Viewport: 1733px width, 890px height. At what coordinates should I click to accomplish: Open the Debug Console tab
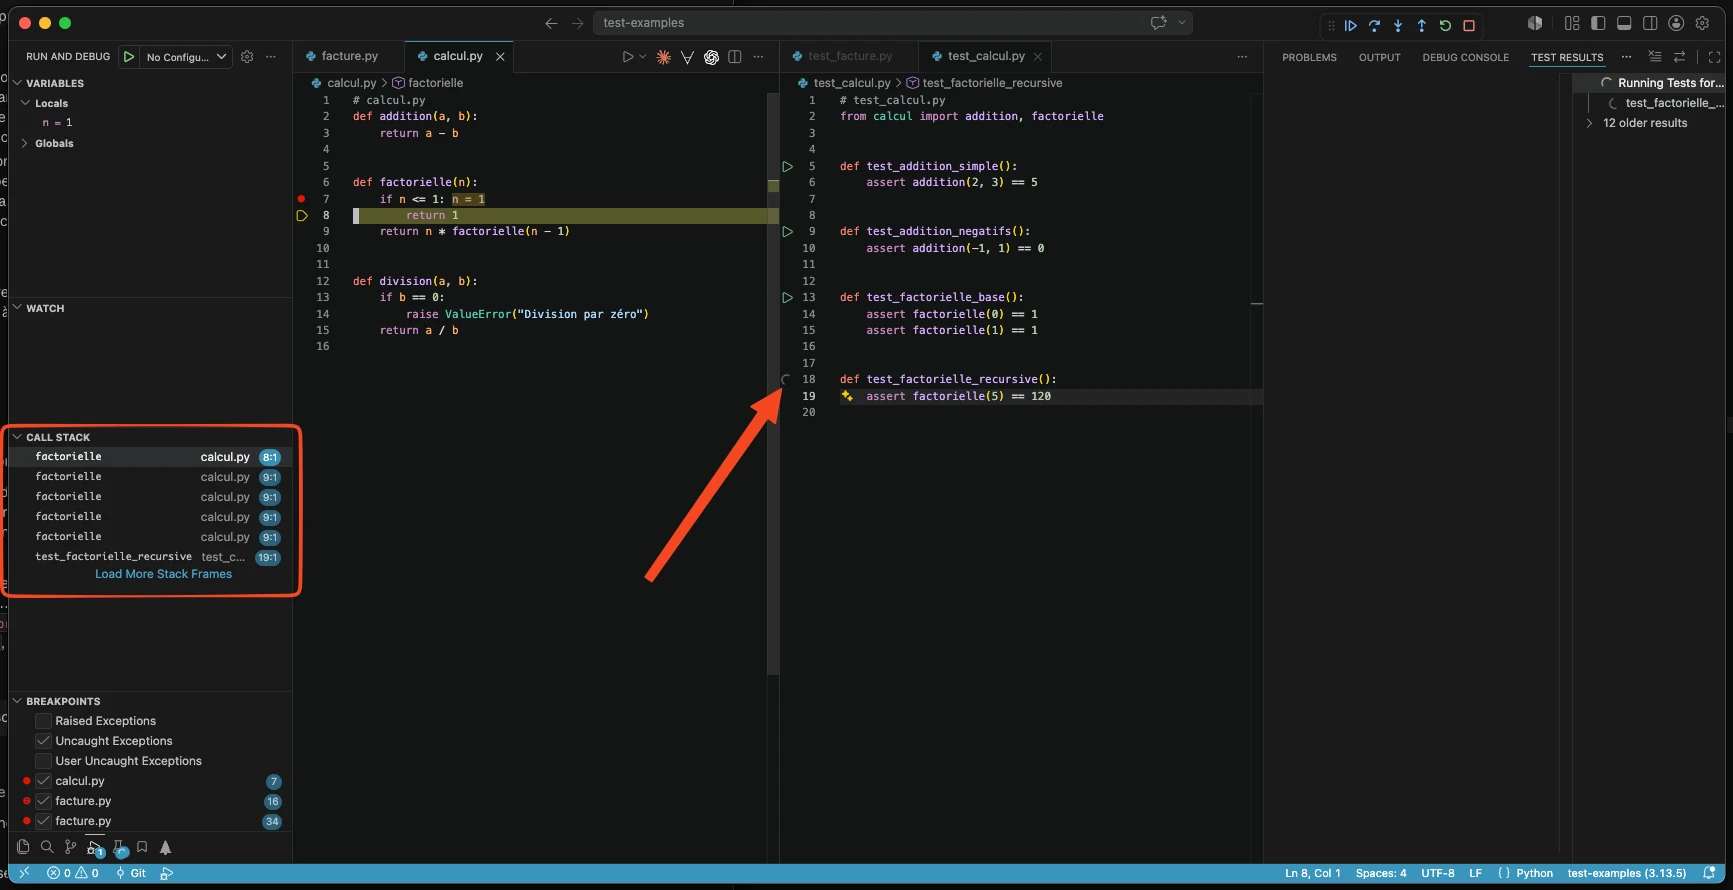(1465, 57)
